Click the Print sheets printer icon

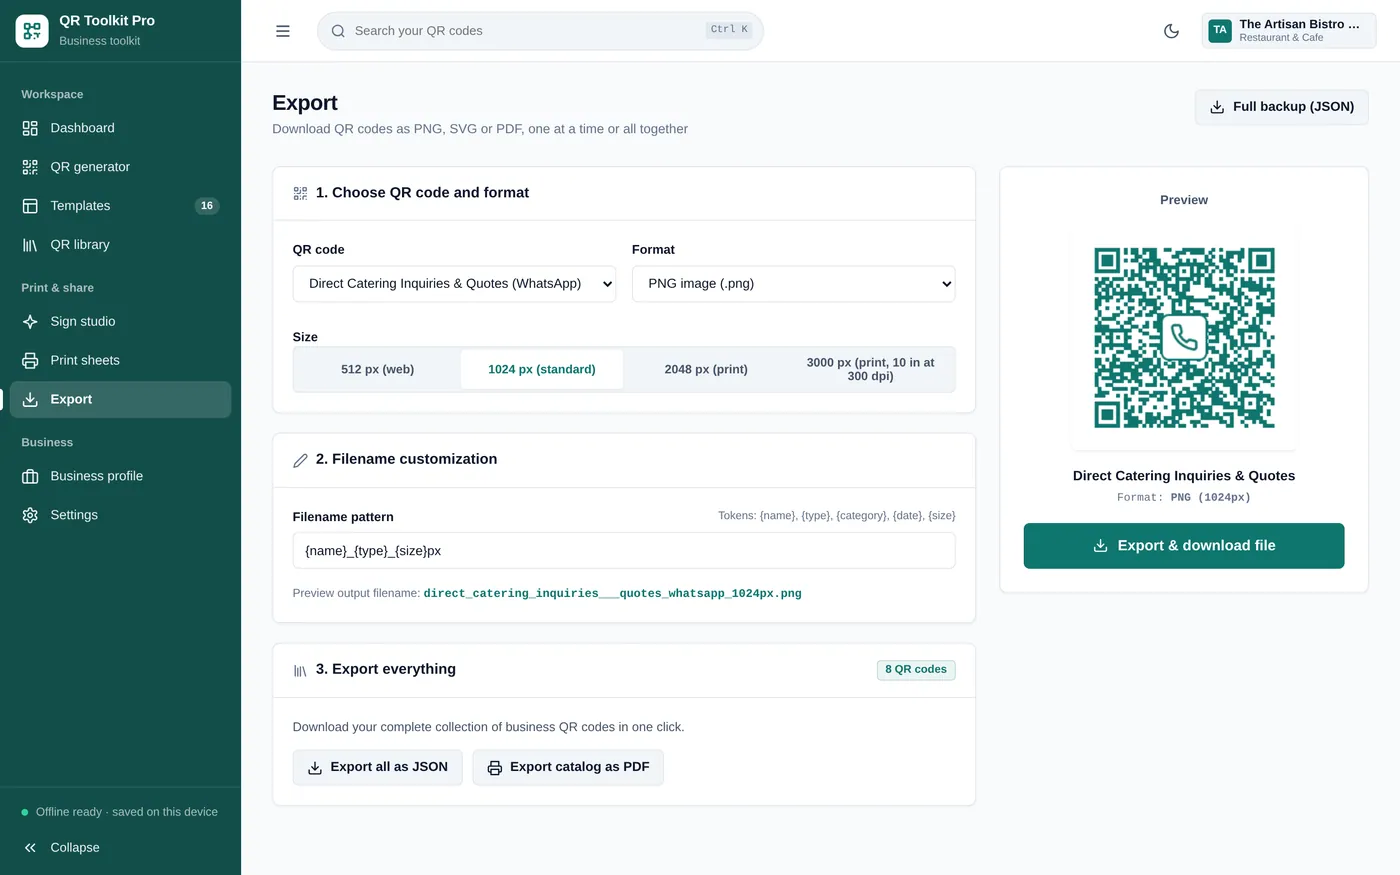point(30,361)
